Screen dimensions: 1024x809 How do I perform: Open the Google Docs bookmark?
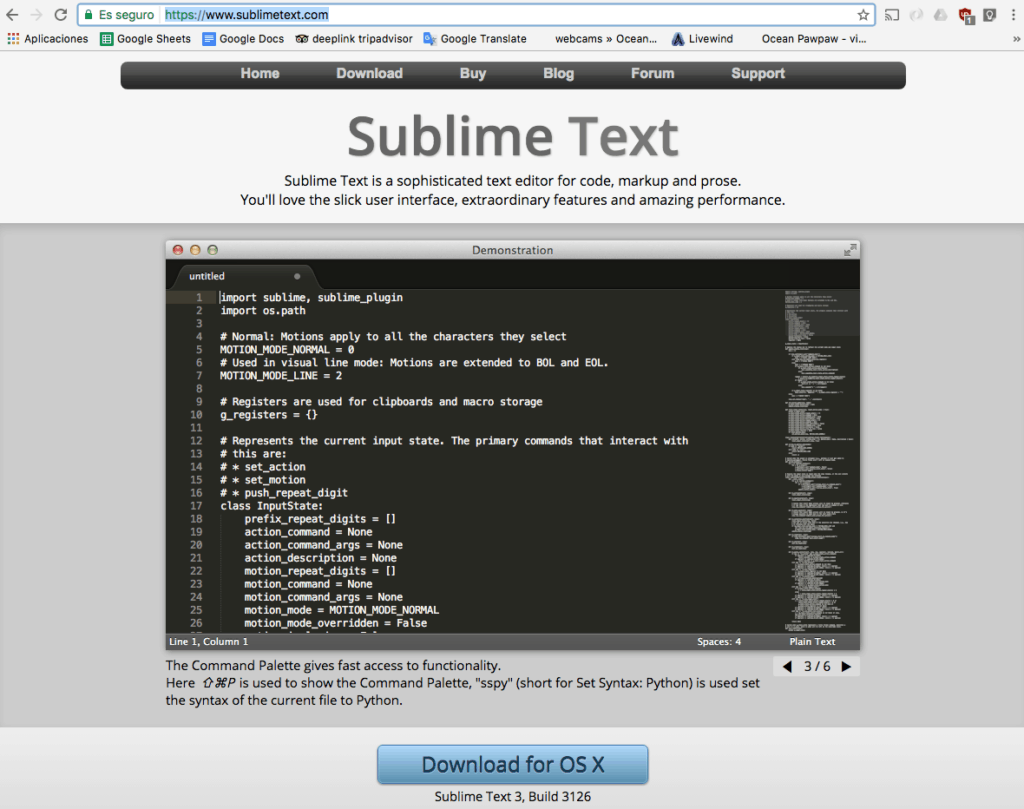tap(243, 39)
